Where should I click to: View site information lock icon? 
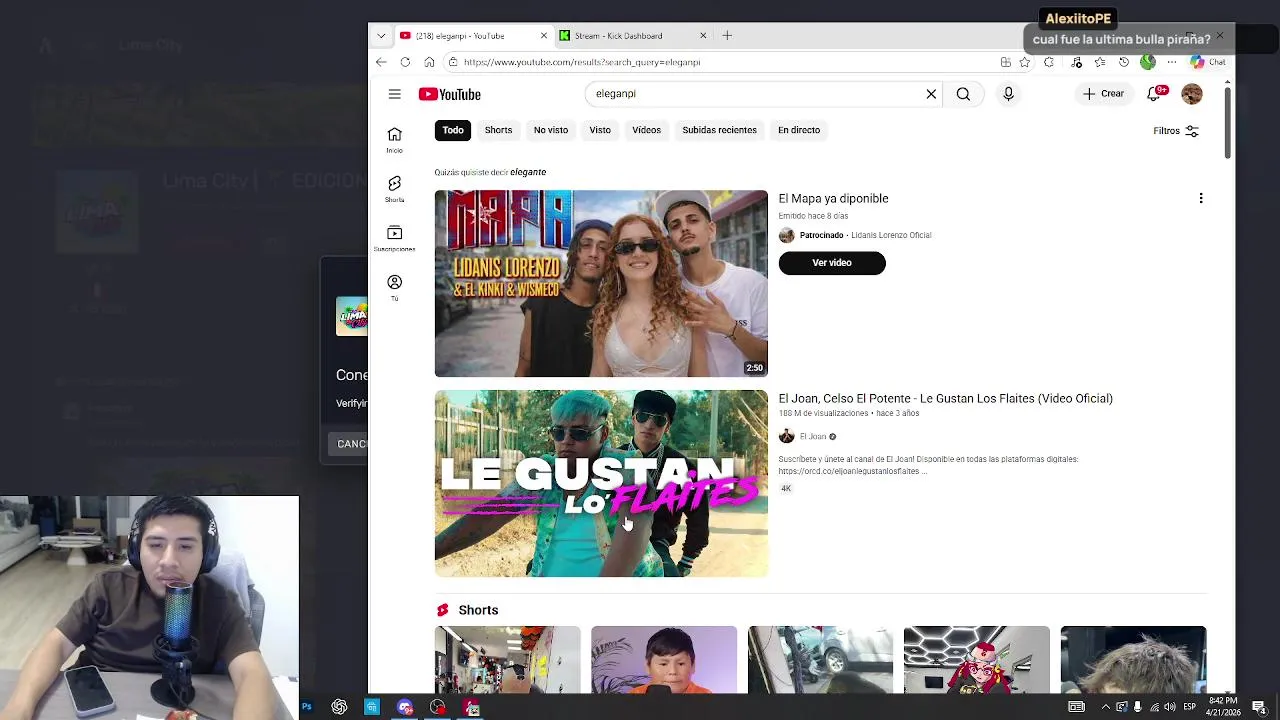[x=453, y=62]
